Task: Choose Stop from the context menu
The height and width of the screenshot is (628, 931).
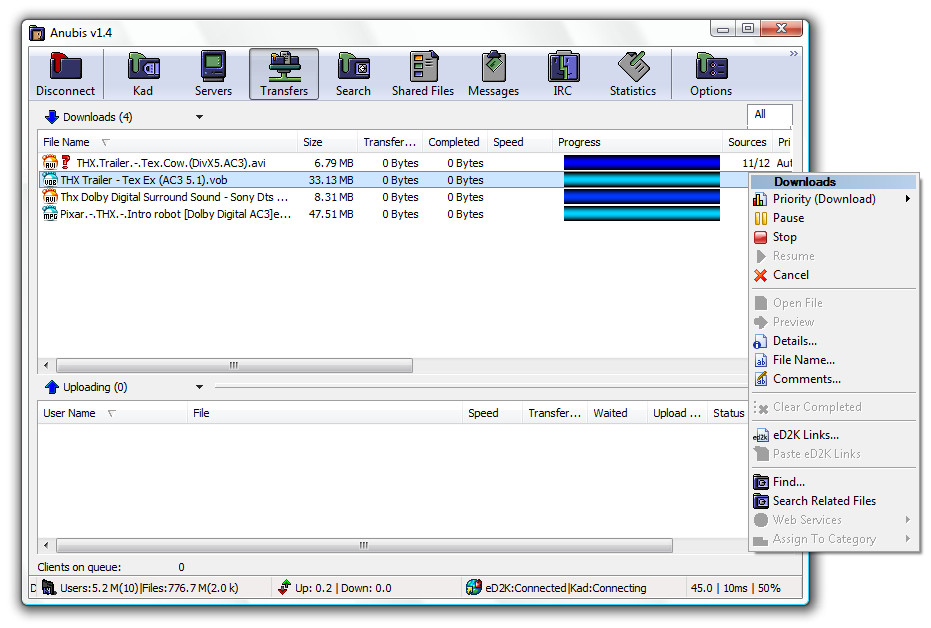Action: pos(834,237)
